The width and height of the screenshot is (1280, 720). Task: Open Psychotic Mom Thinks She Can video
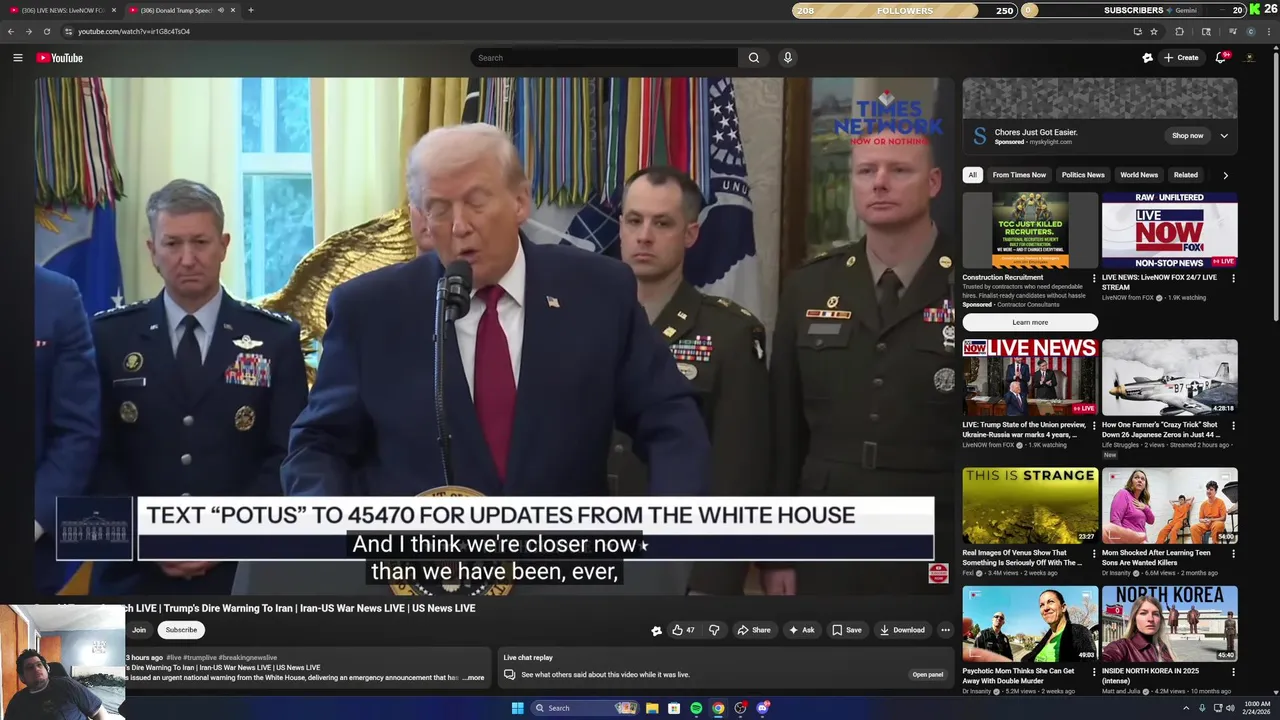tap(1030, 624)
